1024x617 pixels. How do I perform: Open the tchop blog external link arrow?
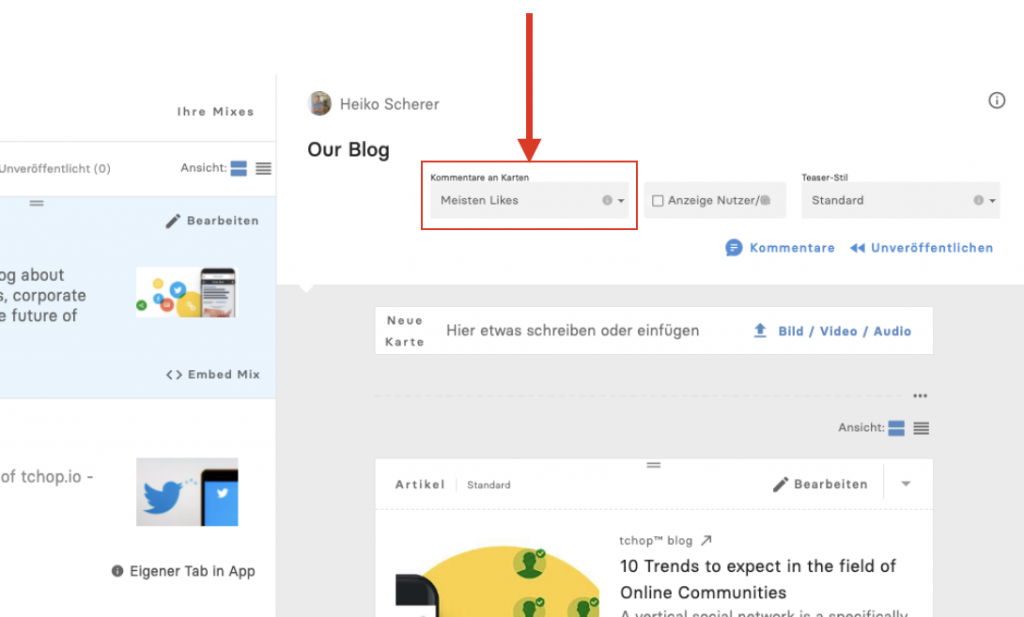pyautogui.click(x=706, y=541)
